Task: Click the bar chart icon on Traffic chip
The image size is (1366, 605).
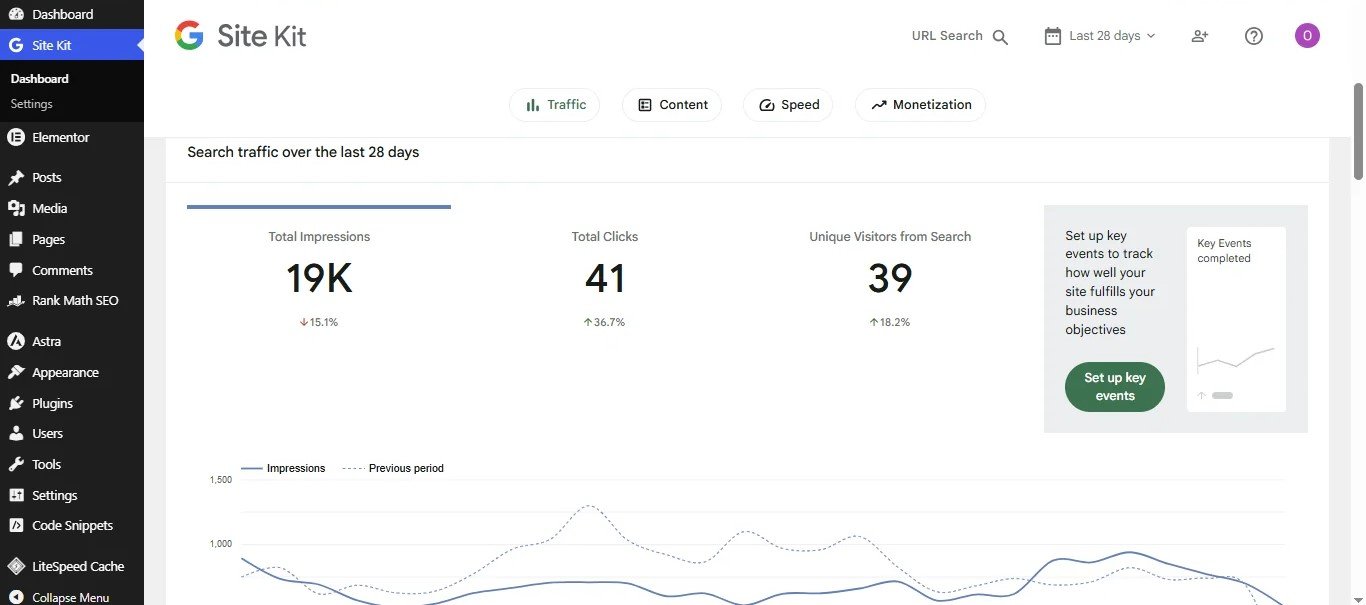Action: pos(533,105)
